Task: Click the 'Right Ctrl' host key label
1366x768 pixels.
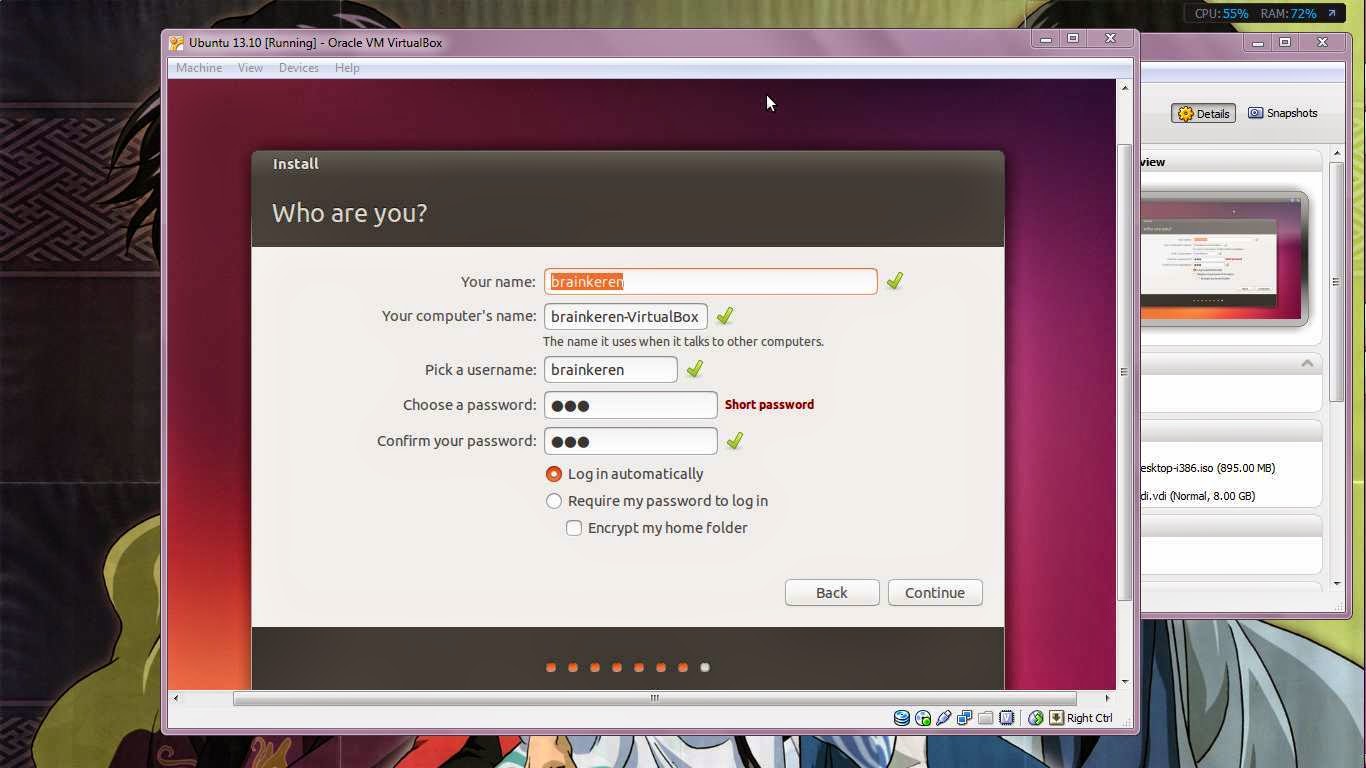Action: point(1089,718)
